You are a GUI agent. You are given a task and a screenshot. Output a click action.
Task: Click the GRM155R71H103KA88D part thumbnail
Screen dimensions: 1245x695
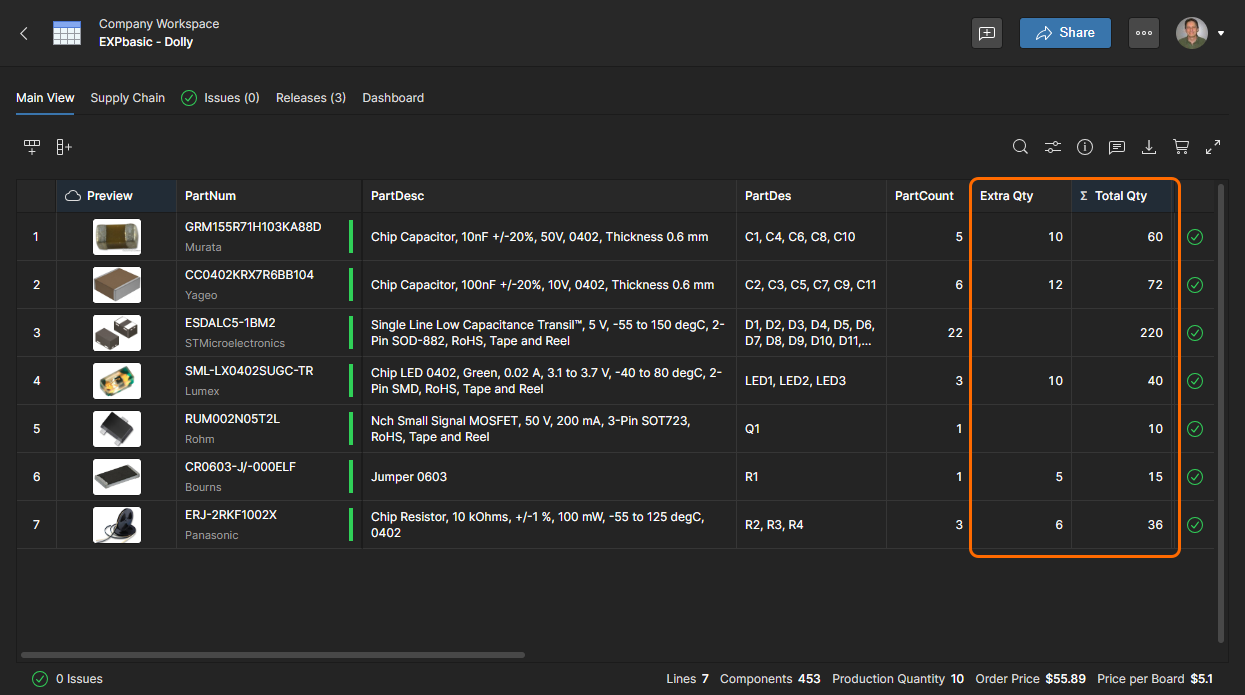117,237
